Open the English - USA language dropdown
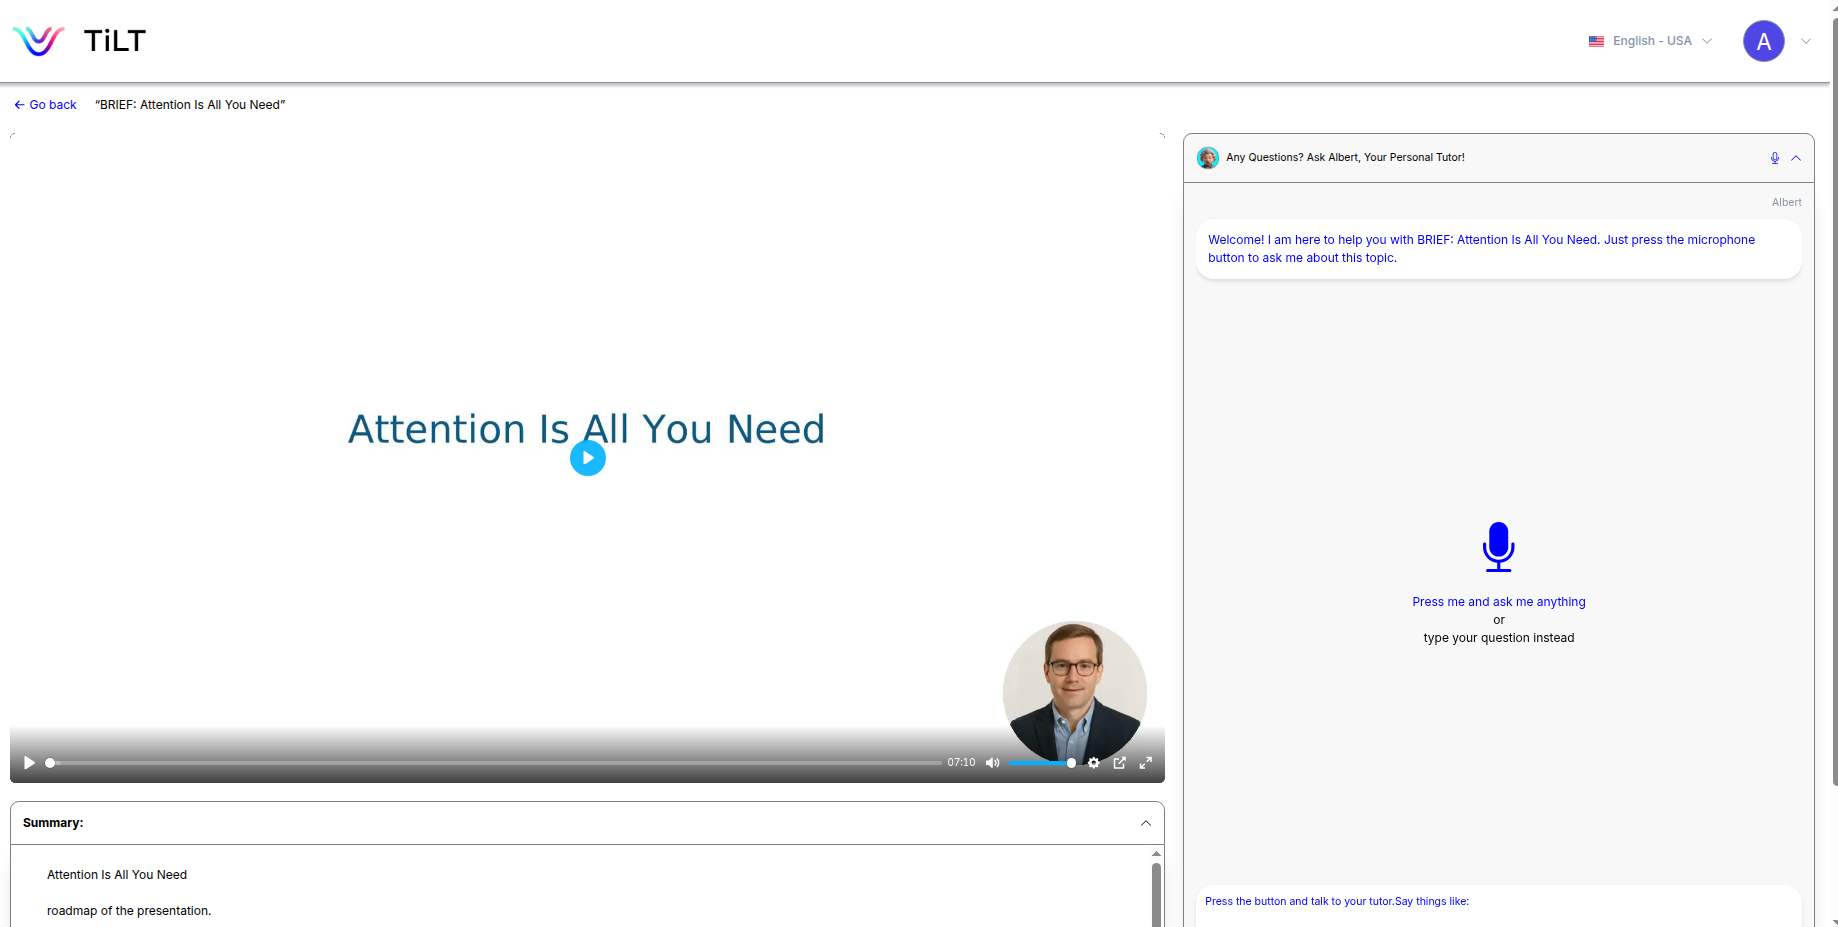The height and width of the screenshot is (927, 1838). coord(1650,41)
